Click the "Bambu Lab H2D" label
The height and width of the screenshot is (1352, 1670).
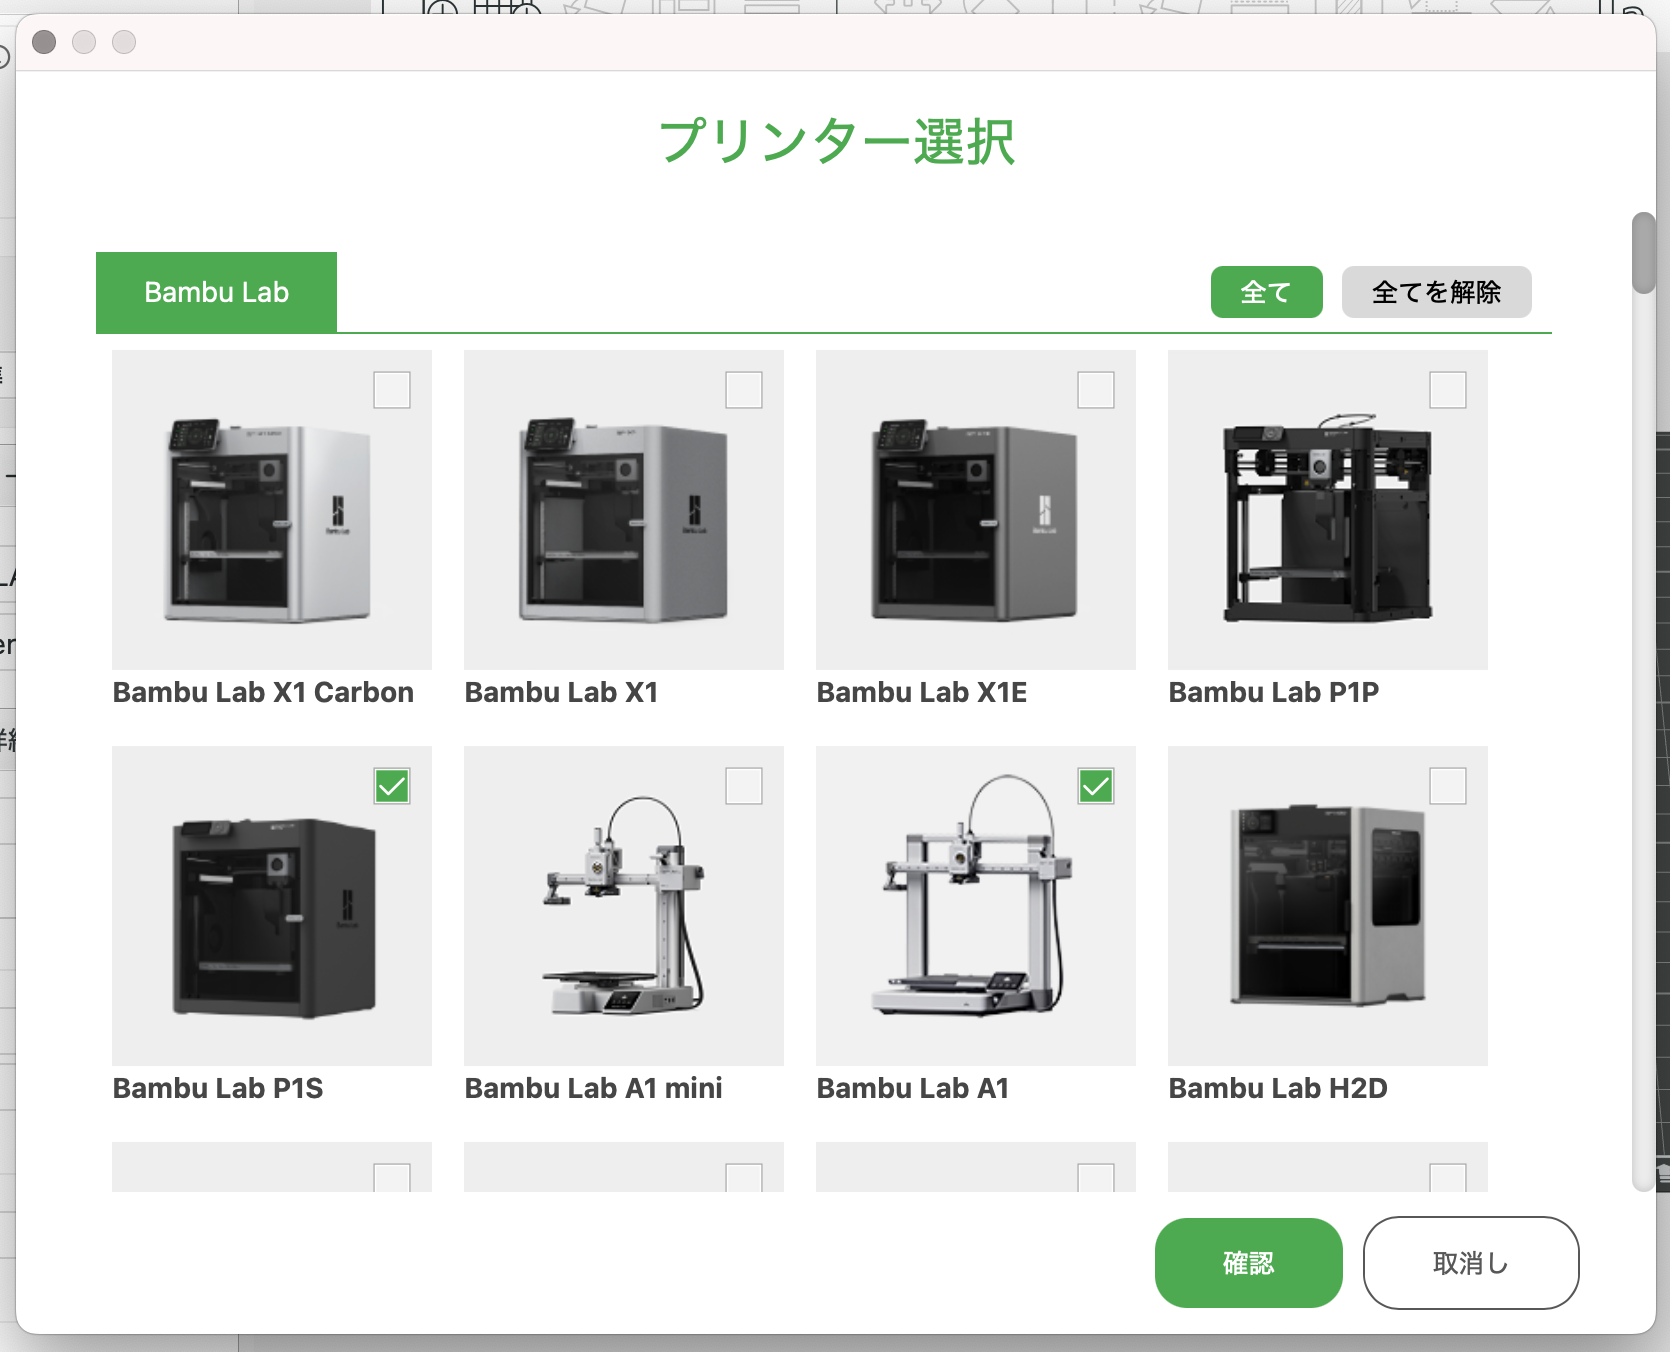coord(1278,1088)
